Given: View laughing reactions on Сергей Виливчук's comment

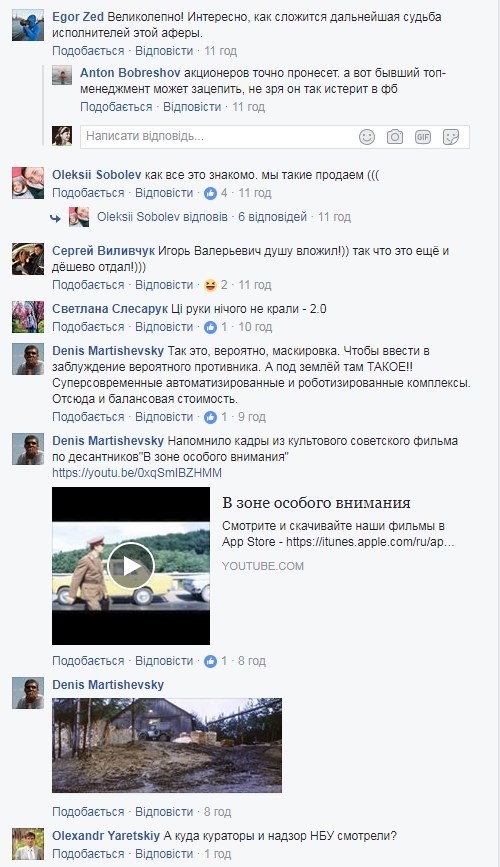Looking at the screenshot, I should [x=216, y=285].
